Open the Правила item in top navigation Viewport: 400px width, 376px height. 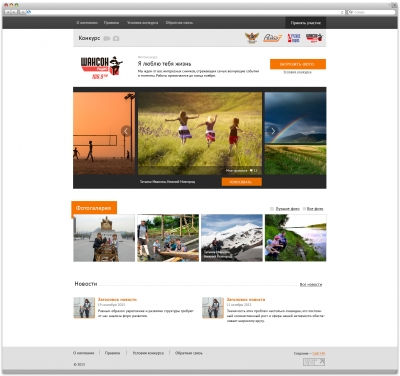(x=111, y=23)
